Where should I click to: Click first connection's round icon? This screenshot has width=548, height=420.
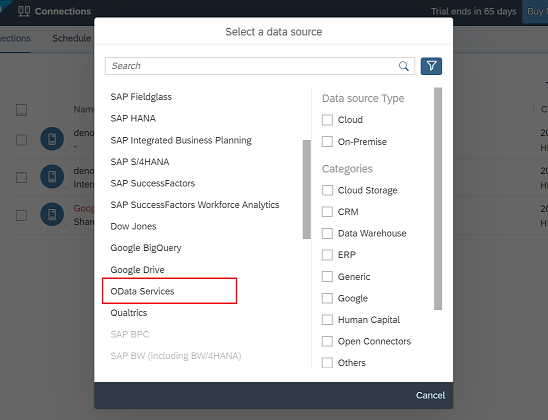point(52,139)
